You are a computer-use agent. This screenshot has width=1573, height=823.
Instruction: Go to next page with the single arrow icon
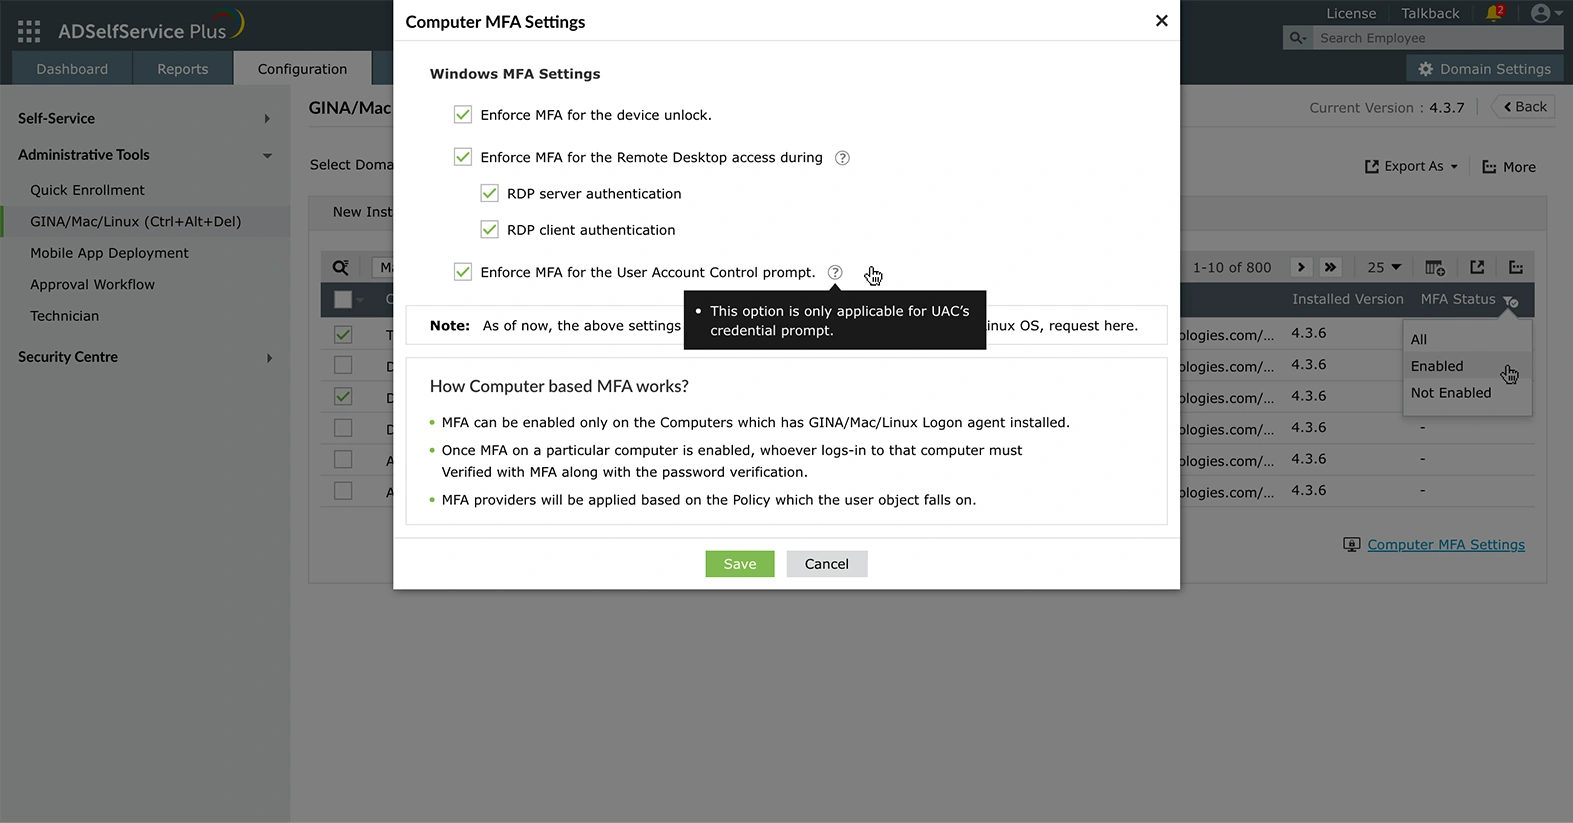pos(1300,267)
